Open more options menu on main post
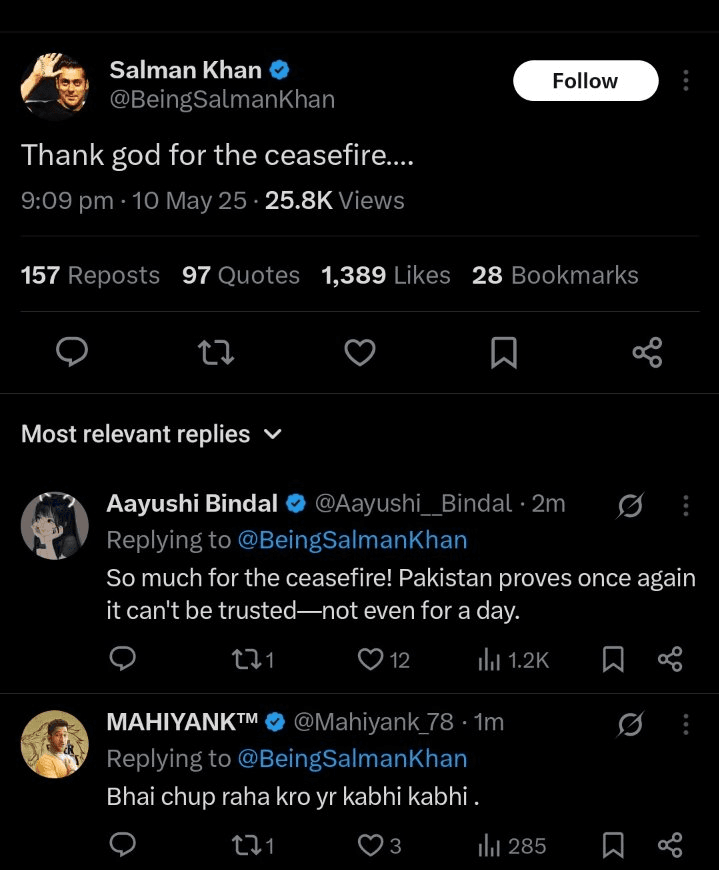This screenshot has width=719, height=870. [686, 81]
